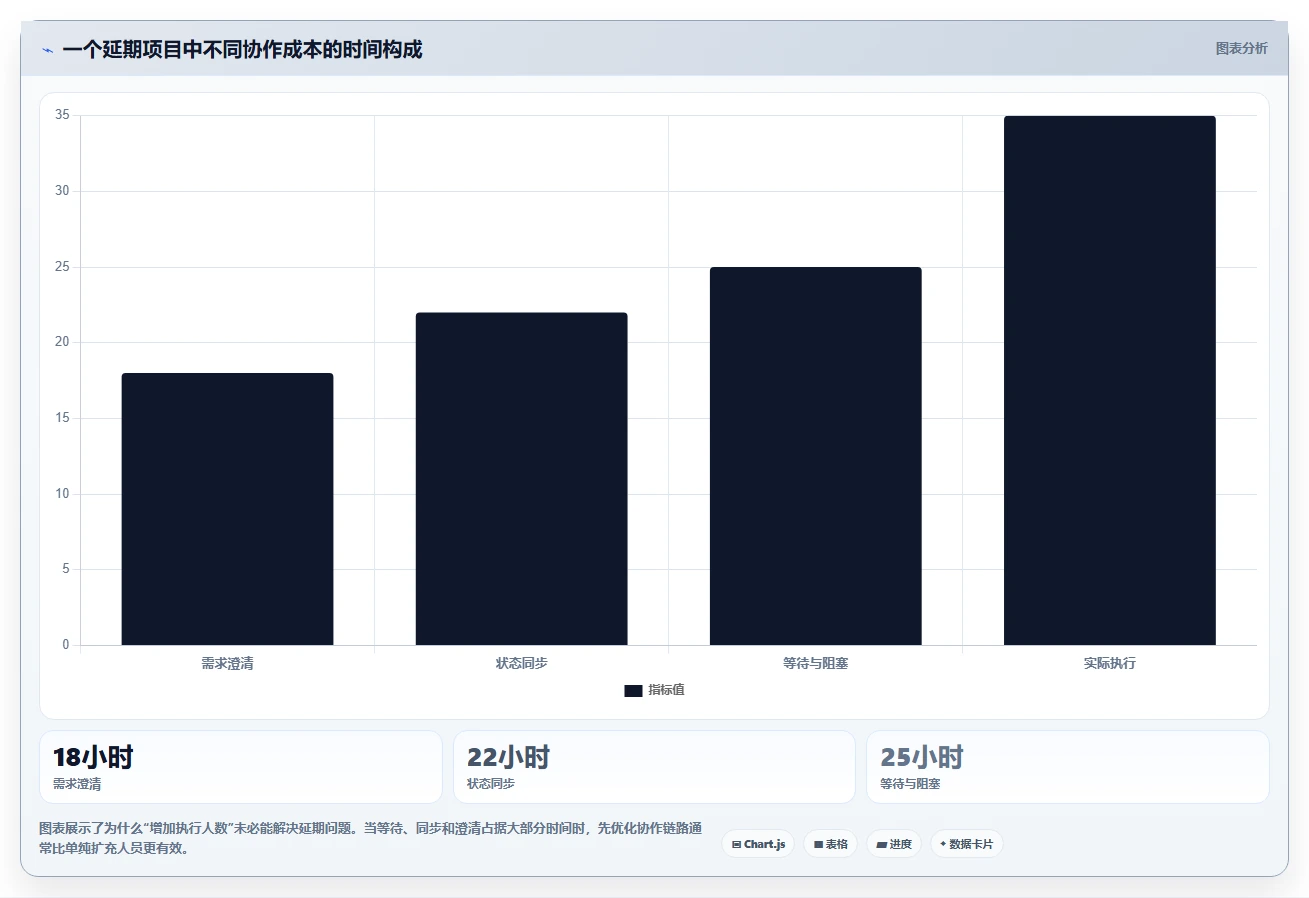
Task: Open the 22小时 状态同步 data card
Action: click(654, 767)
